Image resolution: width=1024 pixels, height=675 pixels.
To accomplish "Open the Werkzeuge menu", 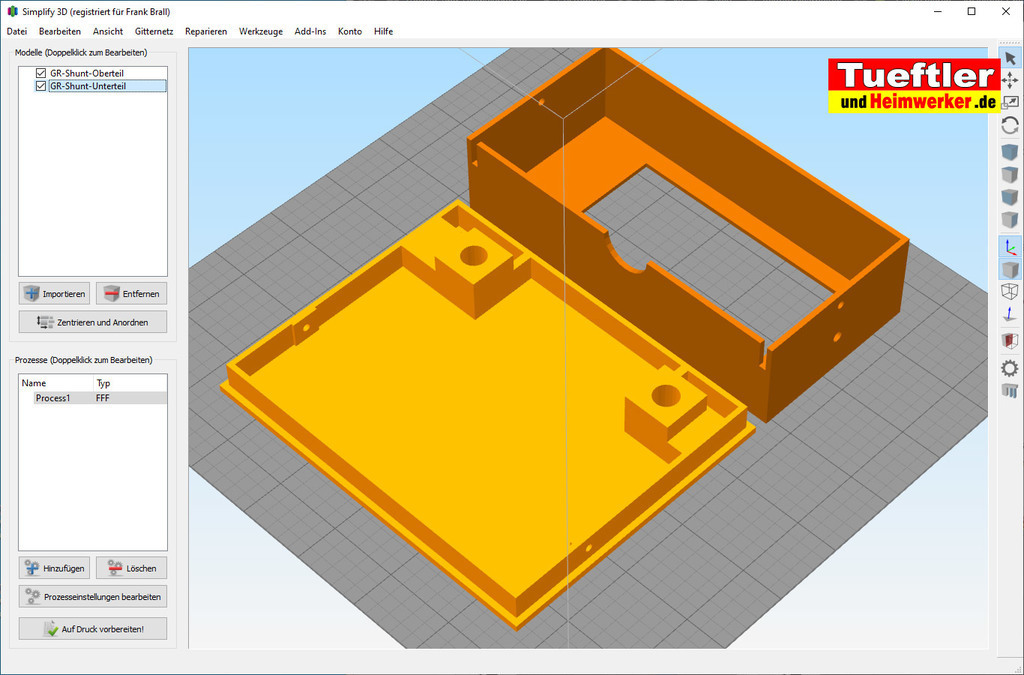I will [261, 31].
